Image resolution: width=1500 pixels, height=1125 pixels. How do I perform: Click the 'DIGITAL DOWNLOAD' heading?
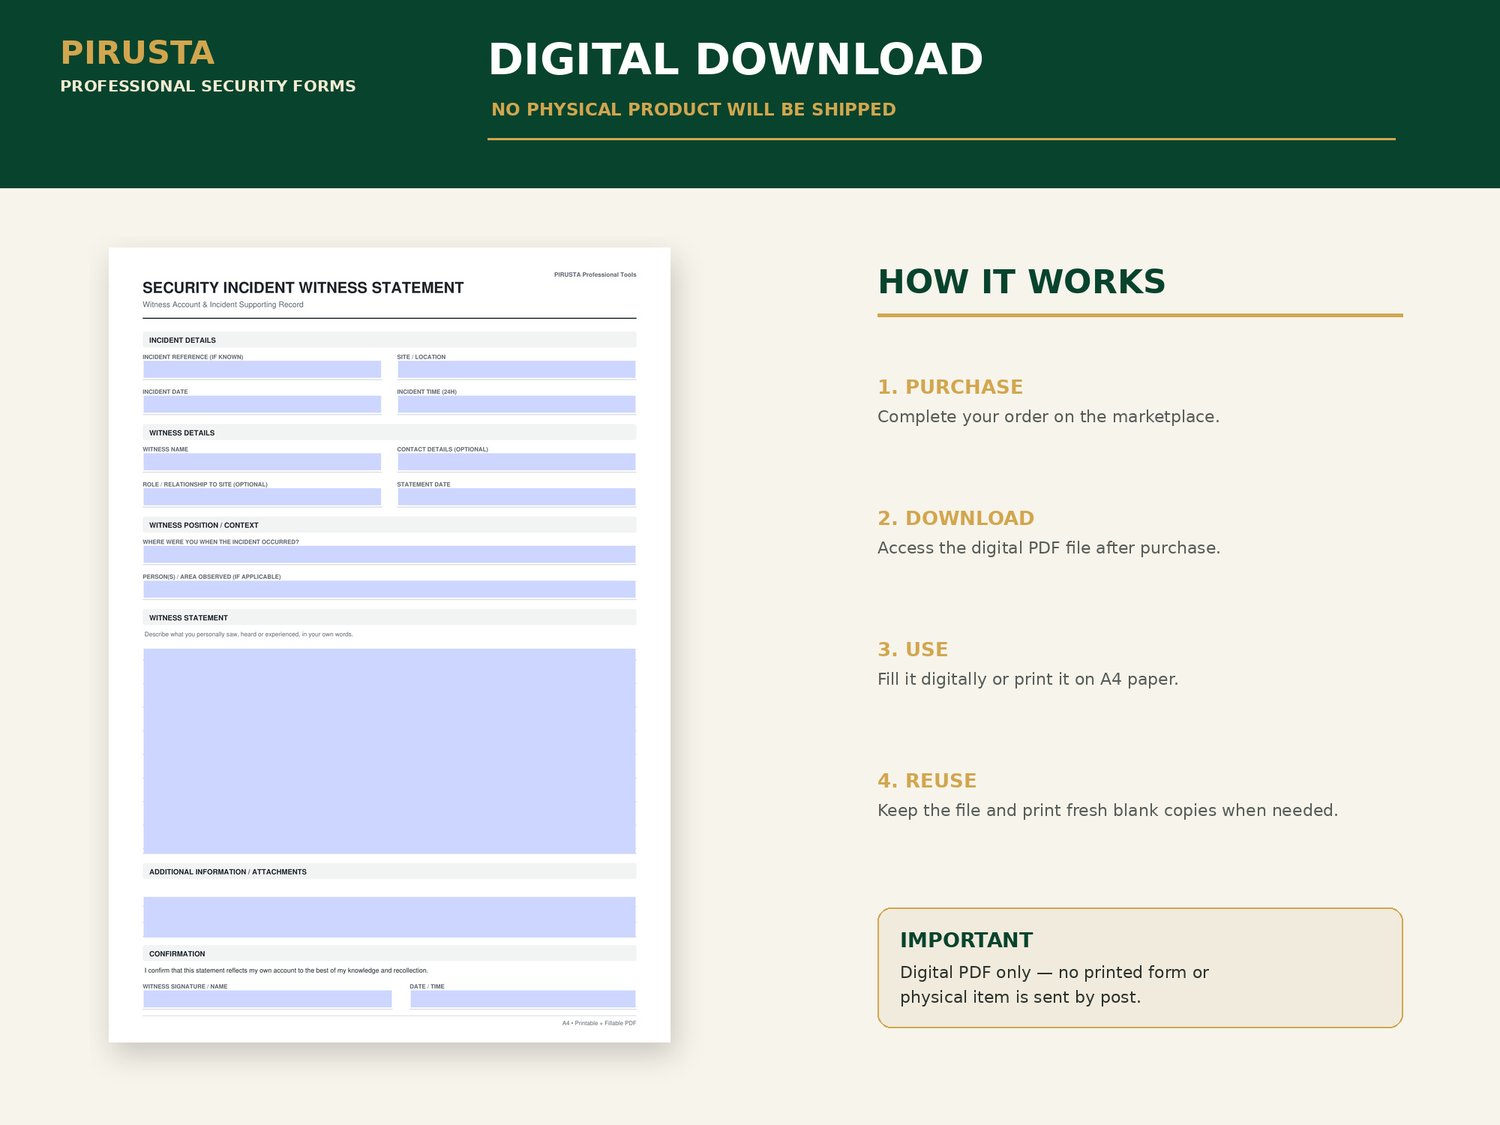735,59
